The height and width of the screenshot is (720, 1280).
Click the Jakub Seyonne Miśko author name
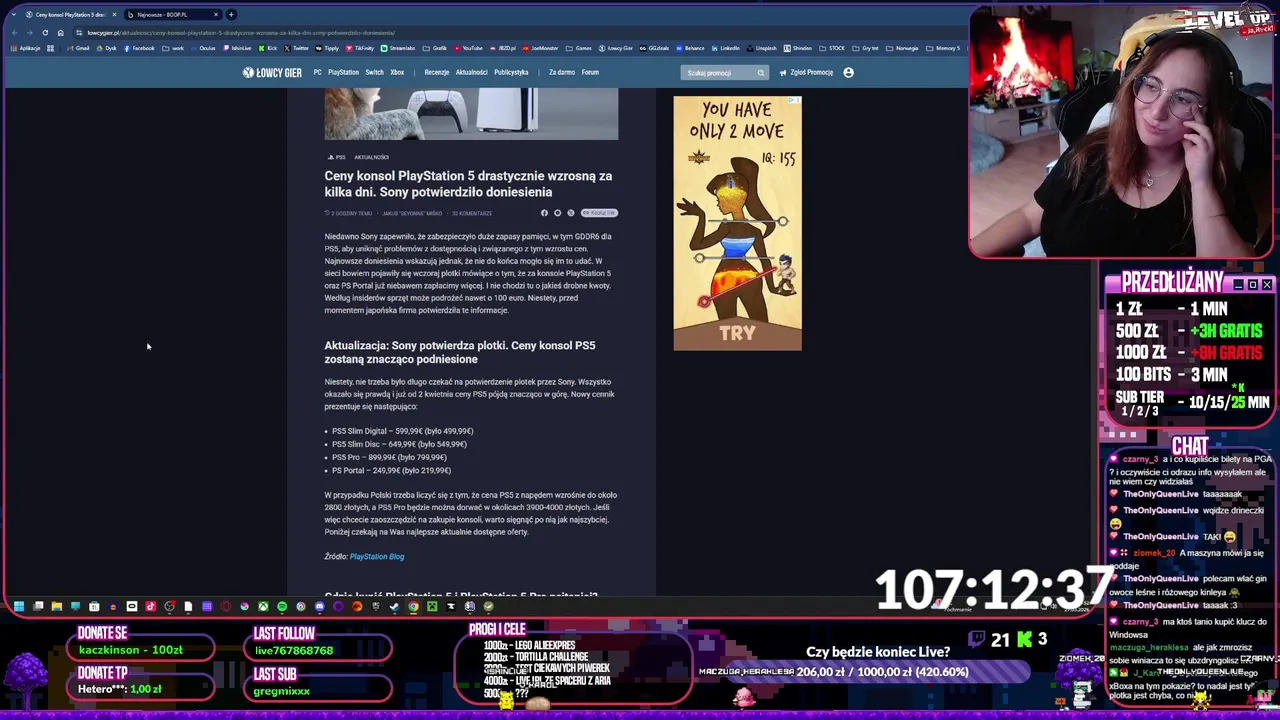click(412, 213)
